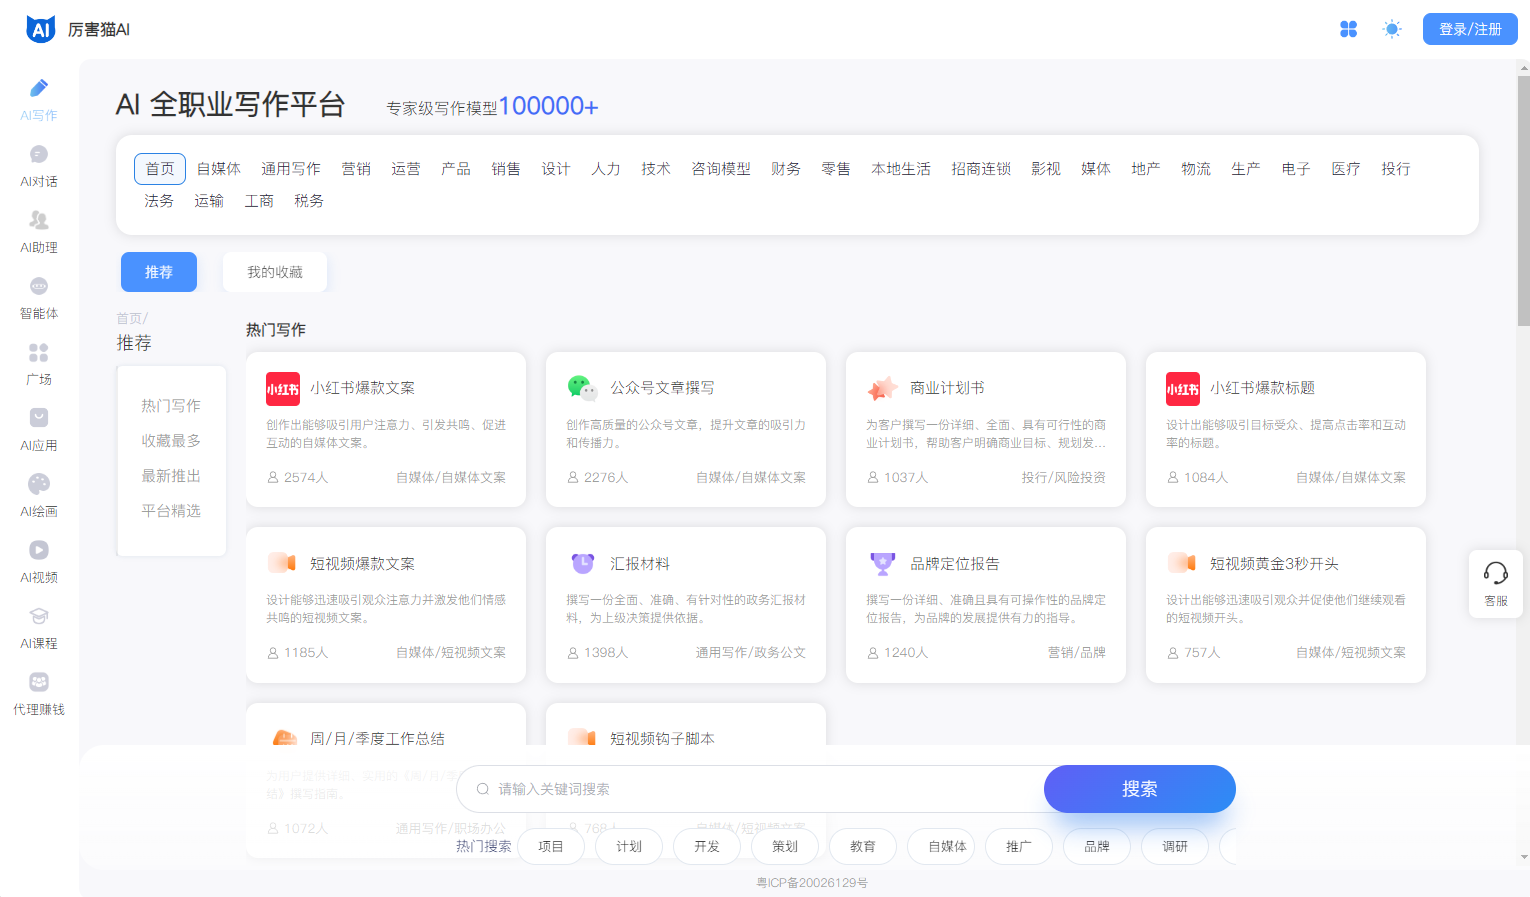Click the 登录/注册 button
Image resolution: width=1530 pixels, height=897 pixels.
tap(1469, 29)
